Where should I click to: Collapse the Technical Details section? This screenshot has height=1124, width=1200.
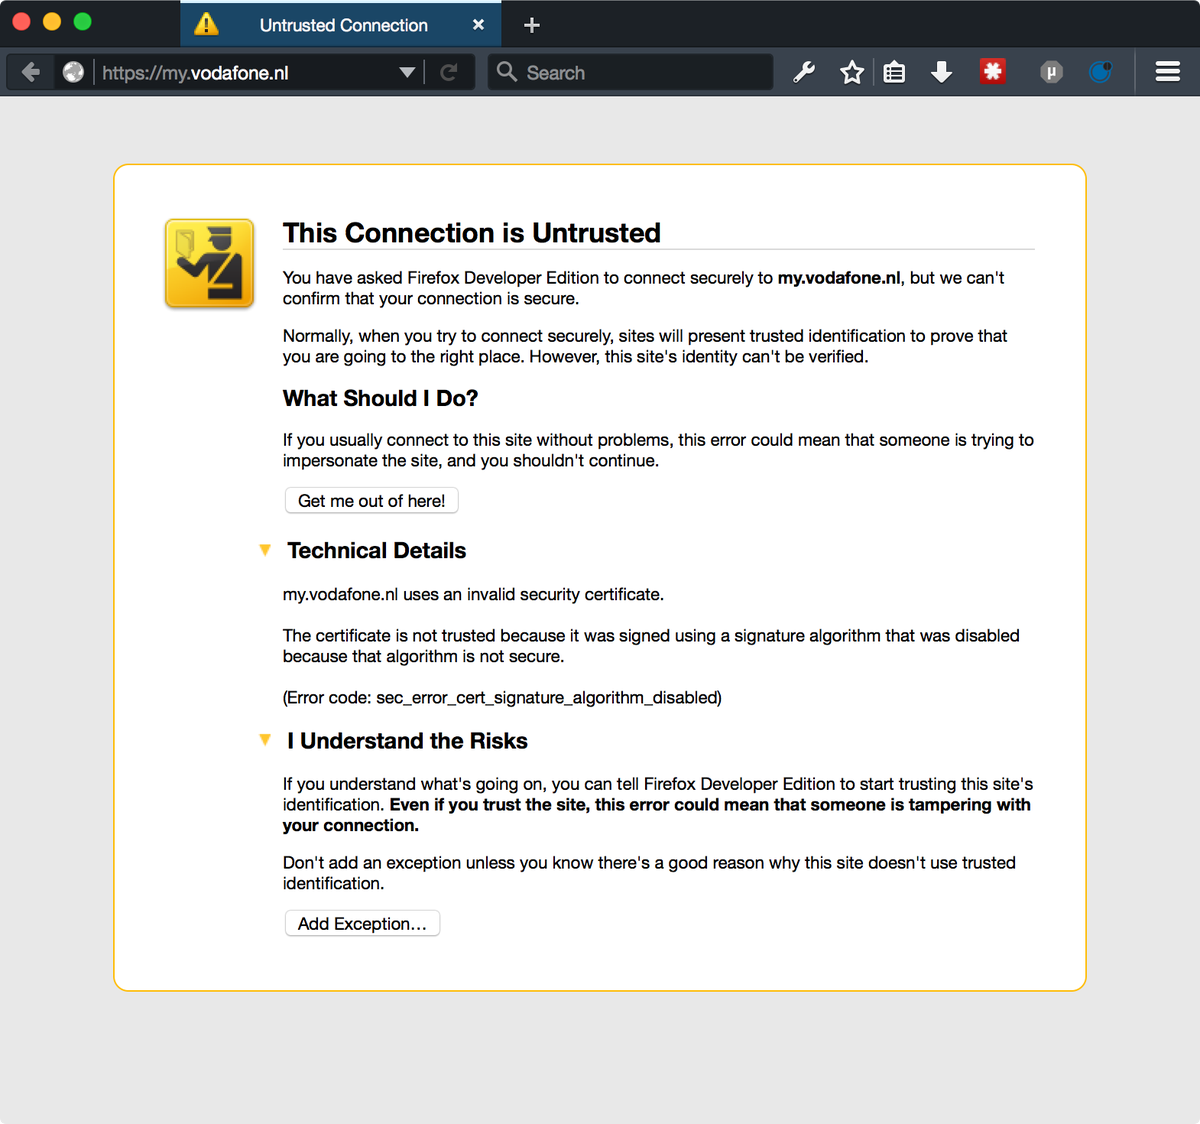pos(265,550)
